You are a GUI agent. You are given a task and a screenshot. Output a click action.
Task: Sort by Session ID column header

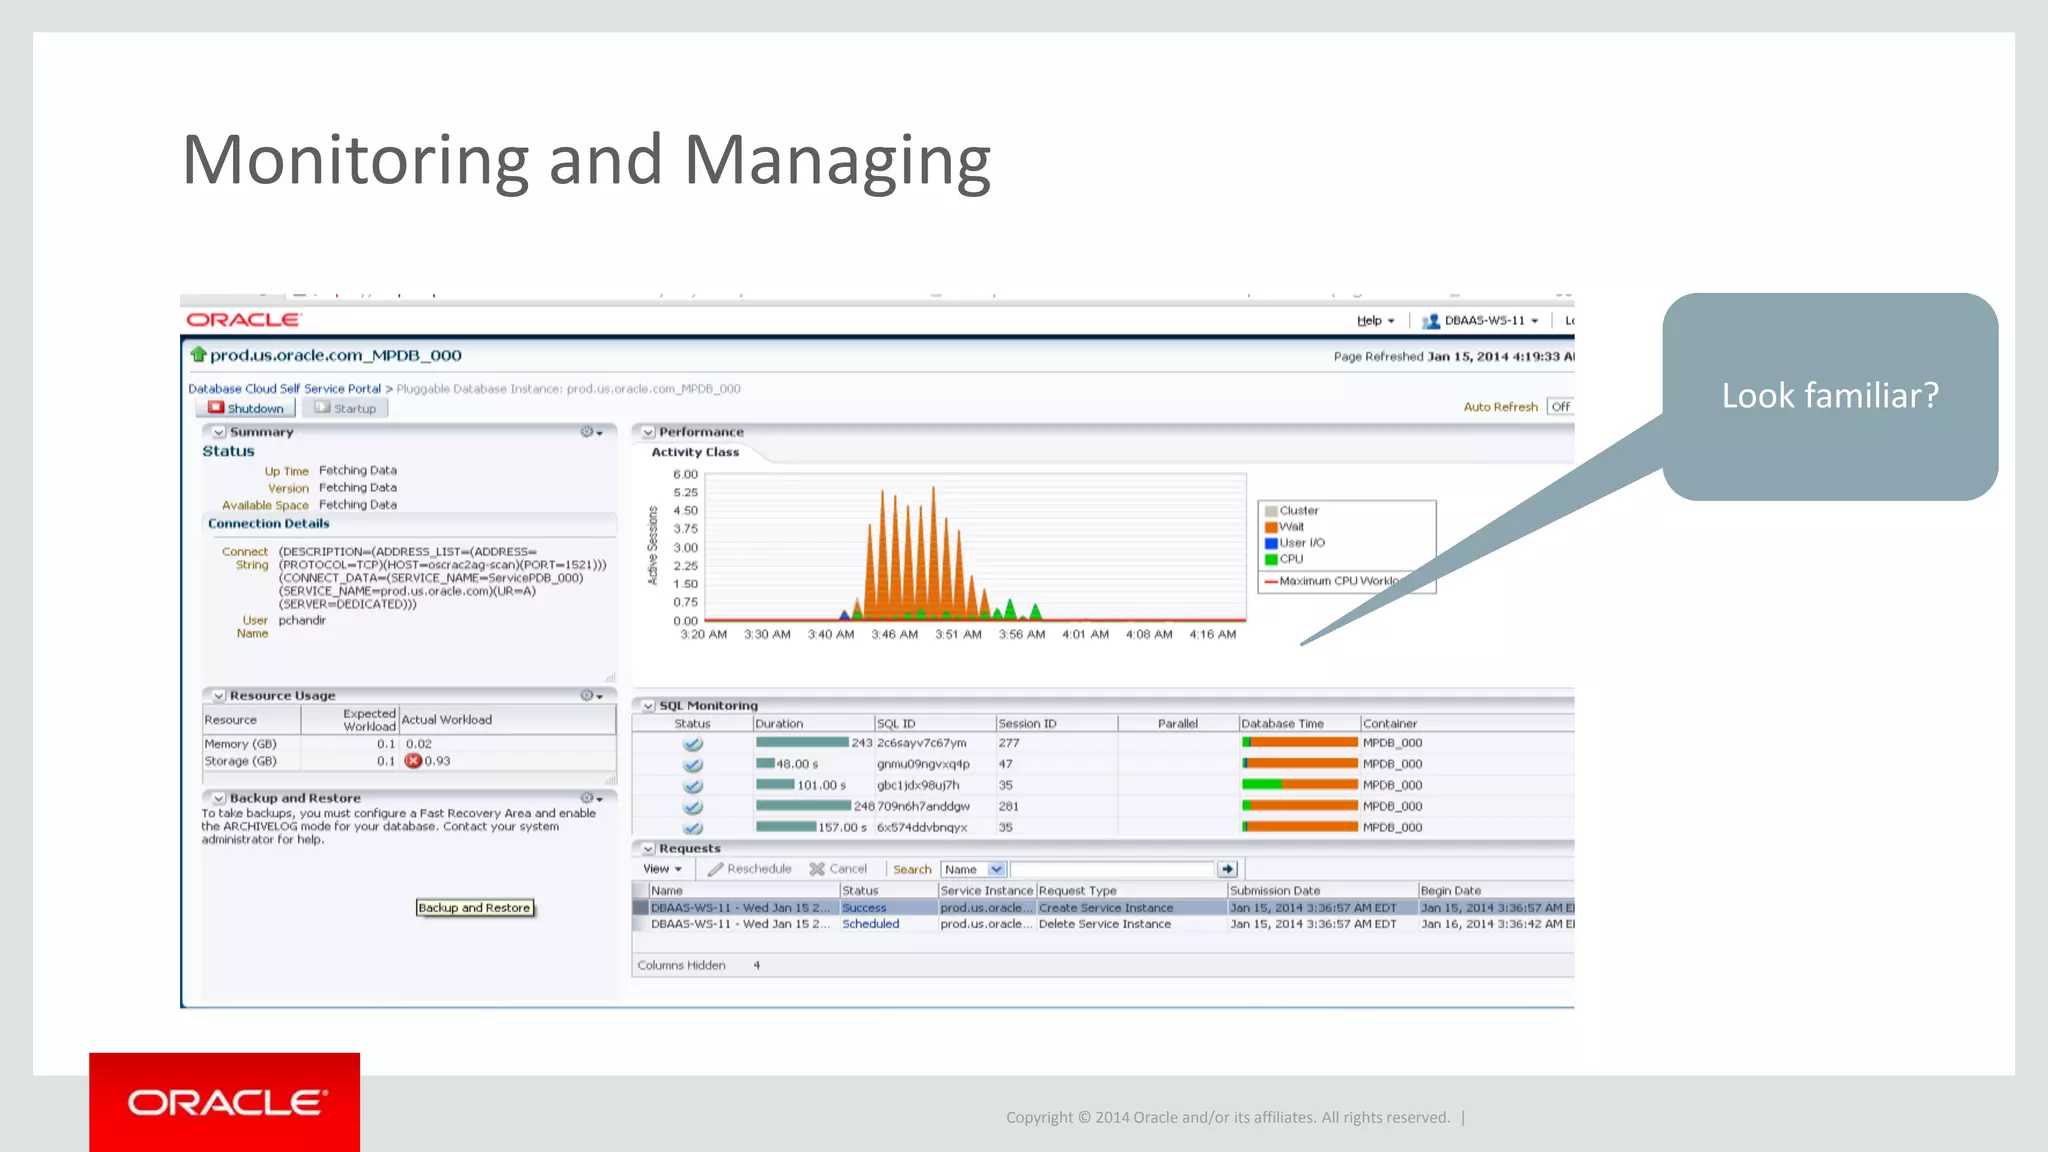coord(1056,723)
